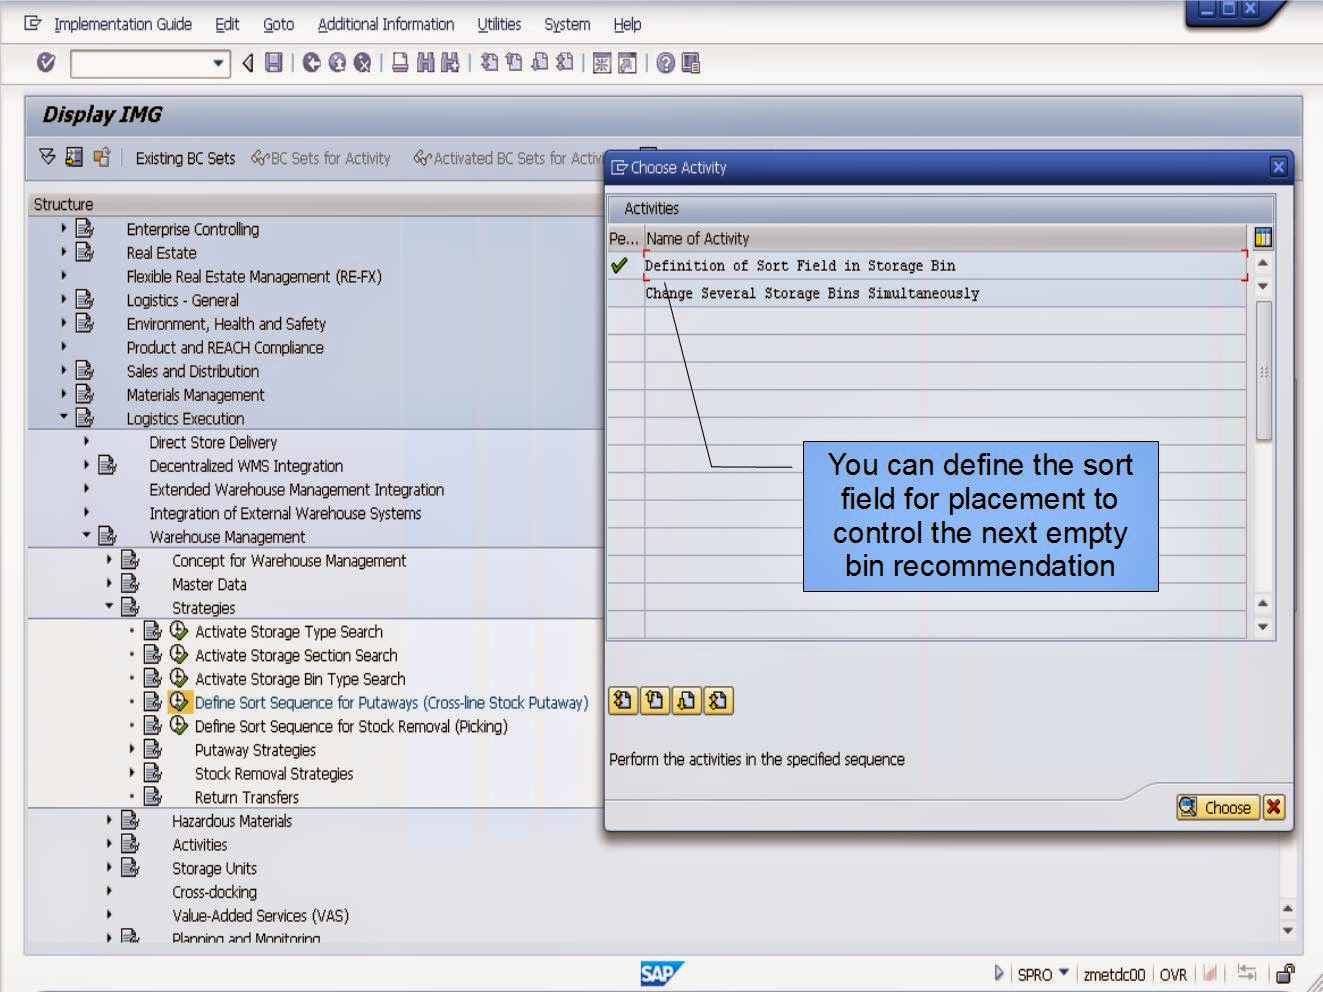Viewport: 1323px width, 992px height.
Task: Open the Goto menu
Action: coord(278,24)
